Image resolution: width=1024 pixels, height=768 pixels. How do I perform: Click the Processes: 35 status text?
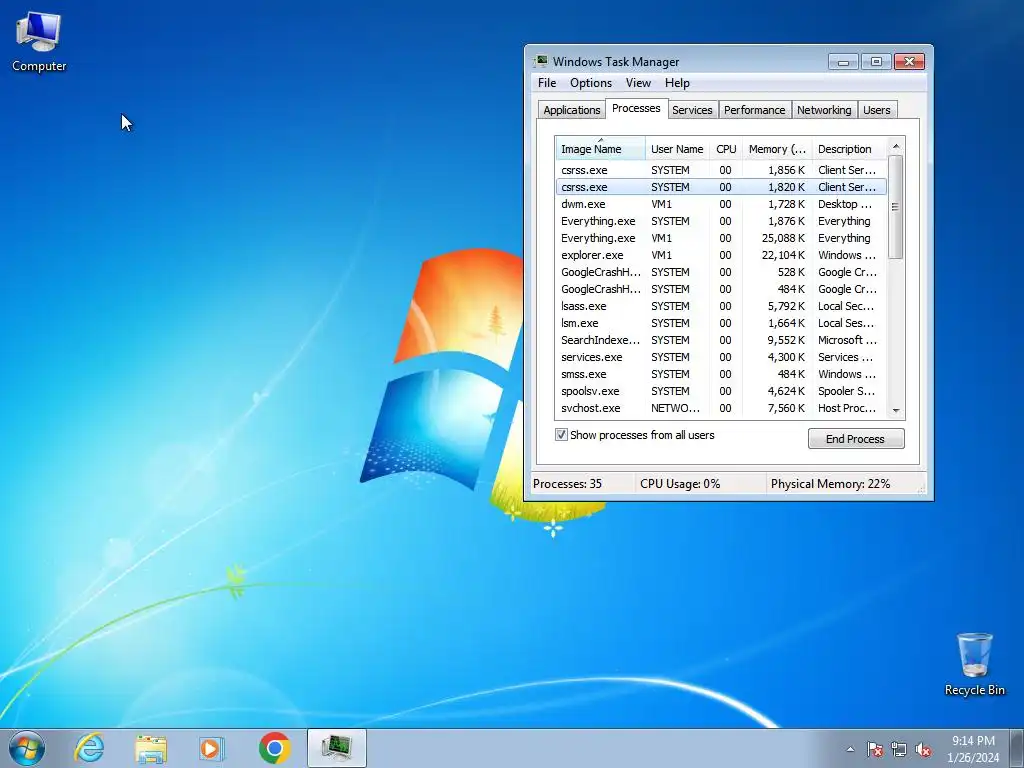pos(567,484)
